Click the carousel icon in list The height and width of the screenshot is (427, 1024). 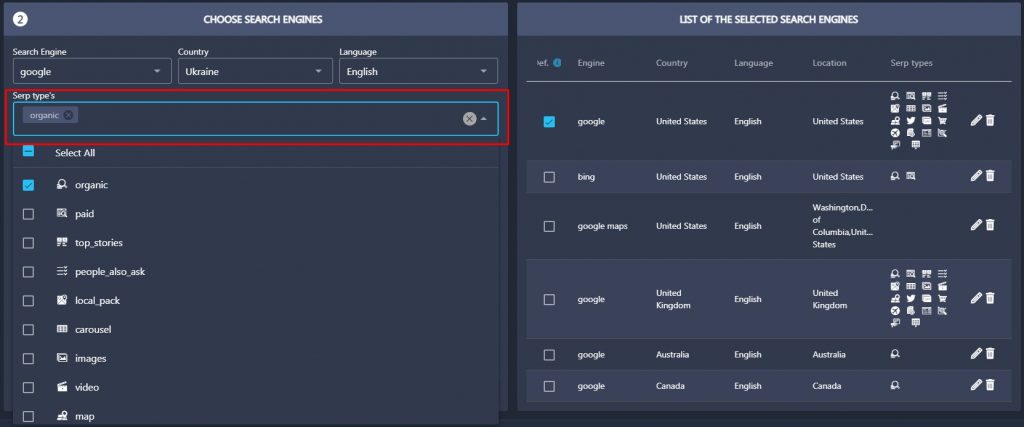pyautogui.click(x=62, y=329)
